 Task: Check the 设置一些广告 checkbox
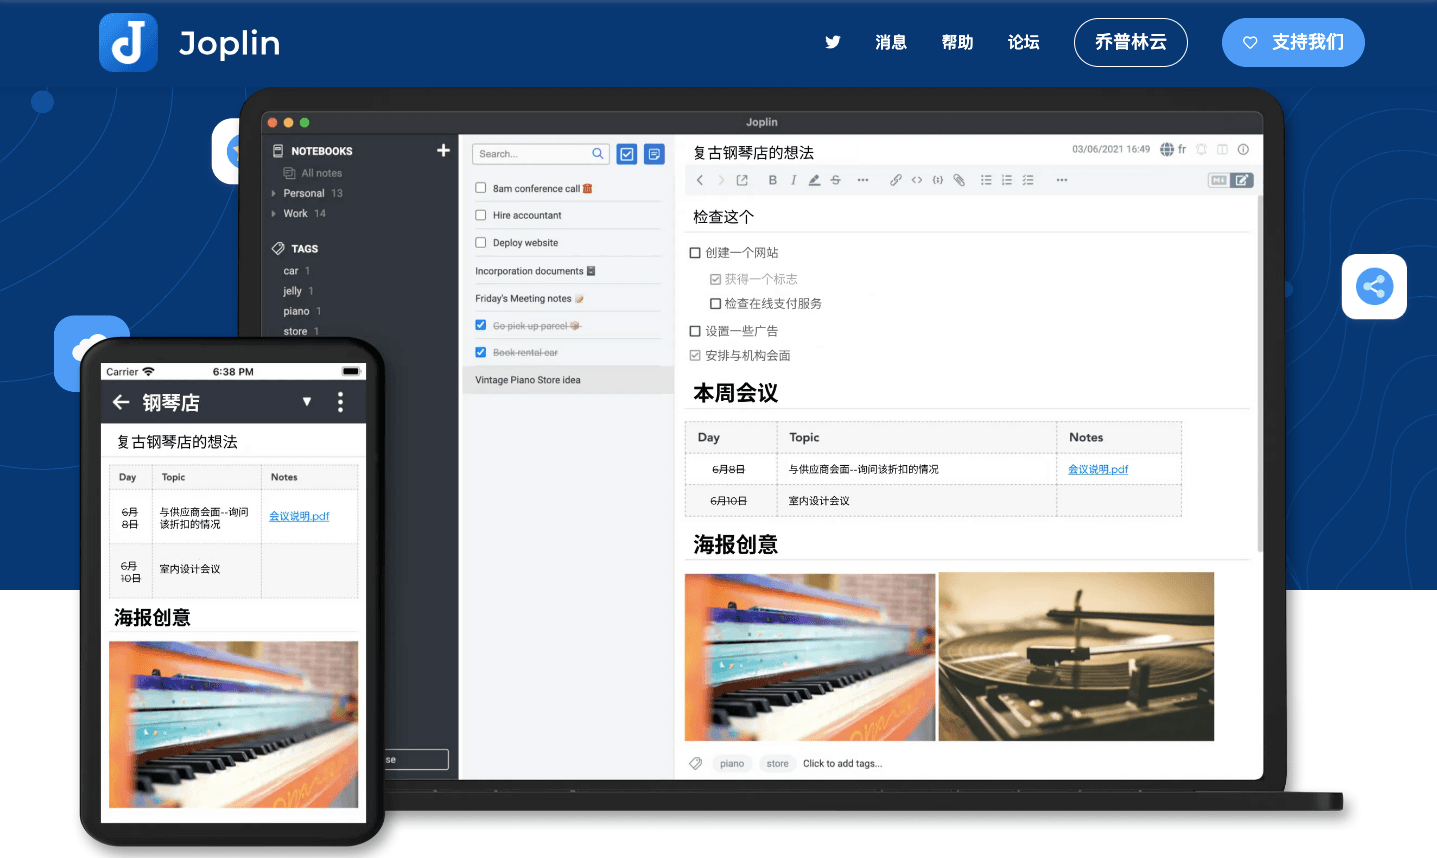coord(695,331)
